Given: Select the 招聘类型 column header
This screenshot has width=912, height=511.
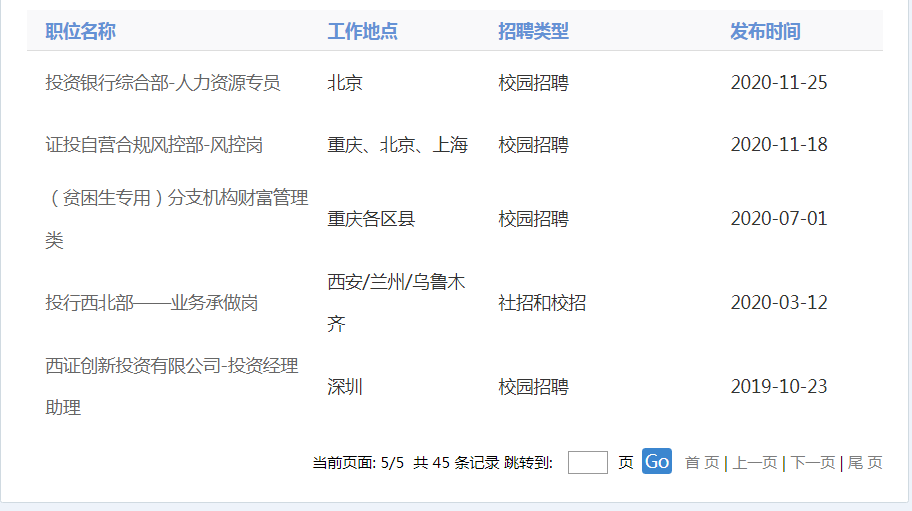Looking at the screenshot, I should [x=533, y=32].
